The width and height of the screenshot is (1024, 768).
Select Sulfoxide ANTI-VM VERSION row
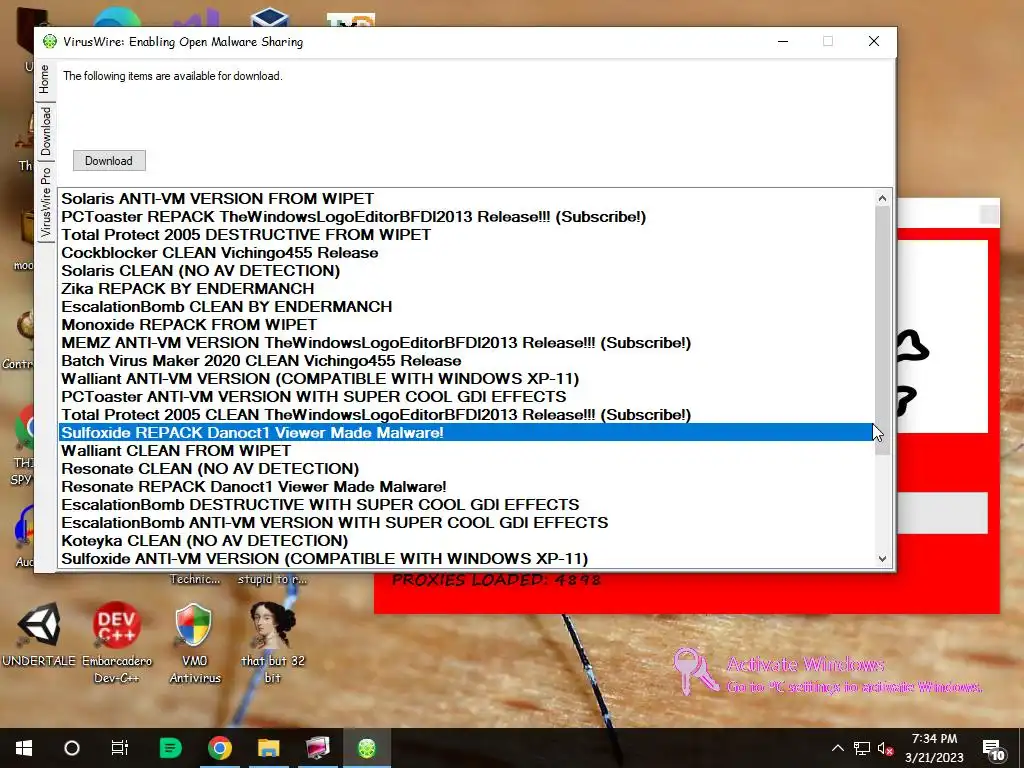466,558
